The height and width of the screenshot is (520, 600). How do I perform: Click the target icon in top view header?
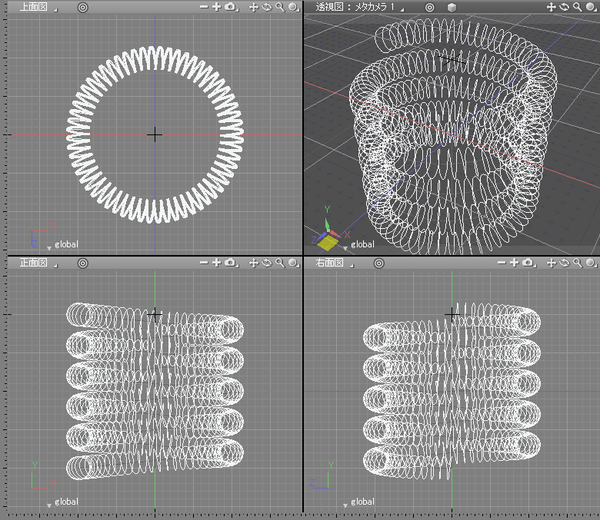[x=83, y=7]
